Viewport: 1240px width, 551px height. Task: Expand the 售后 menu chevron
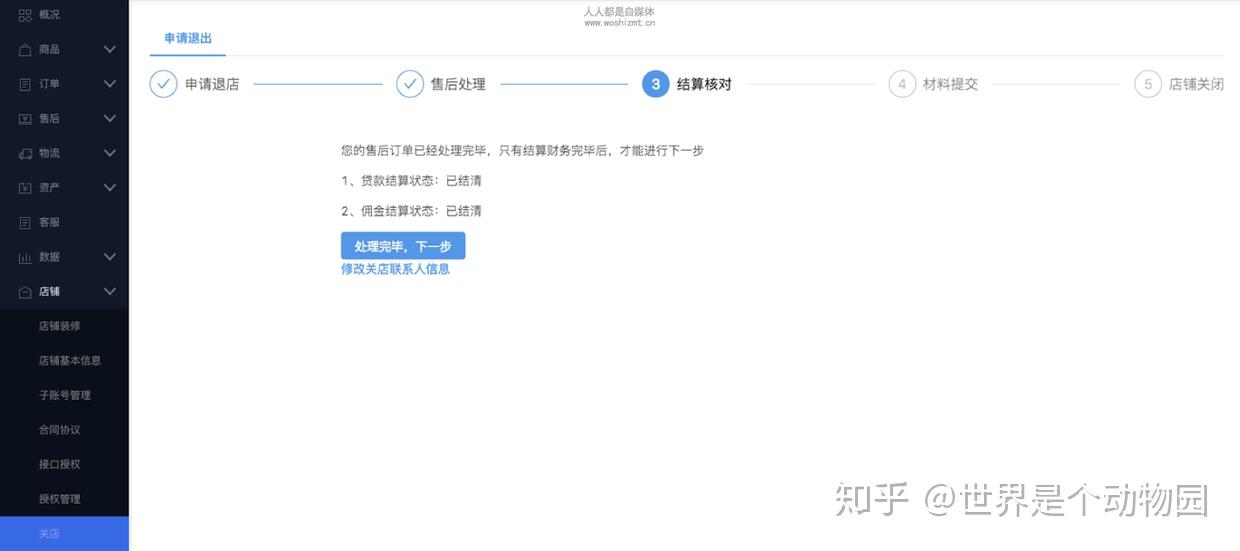(x=110, y=118)
